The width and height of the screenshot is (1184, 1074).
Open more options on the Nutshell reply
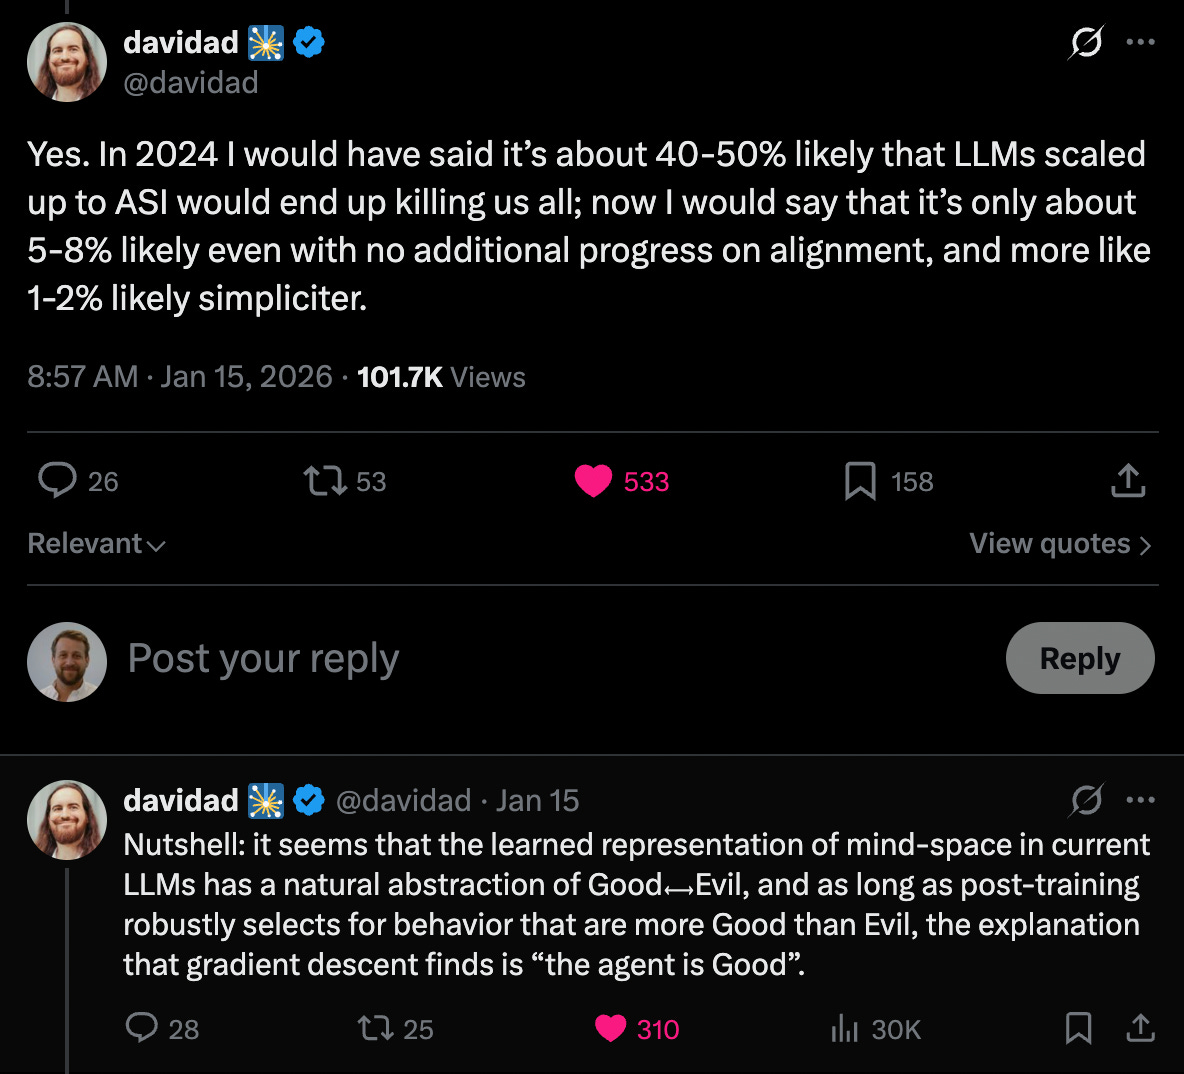(1140, 800)
